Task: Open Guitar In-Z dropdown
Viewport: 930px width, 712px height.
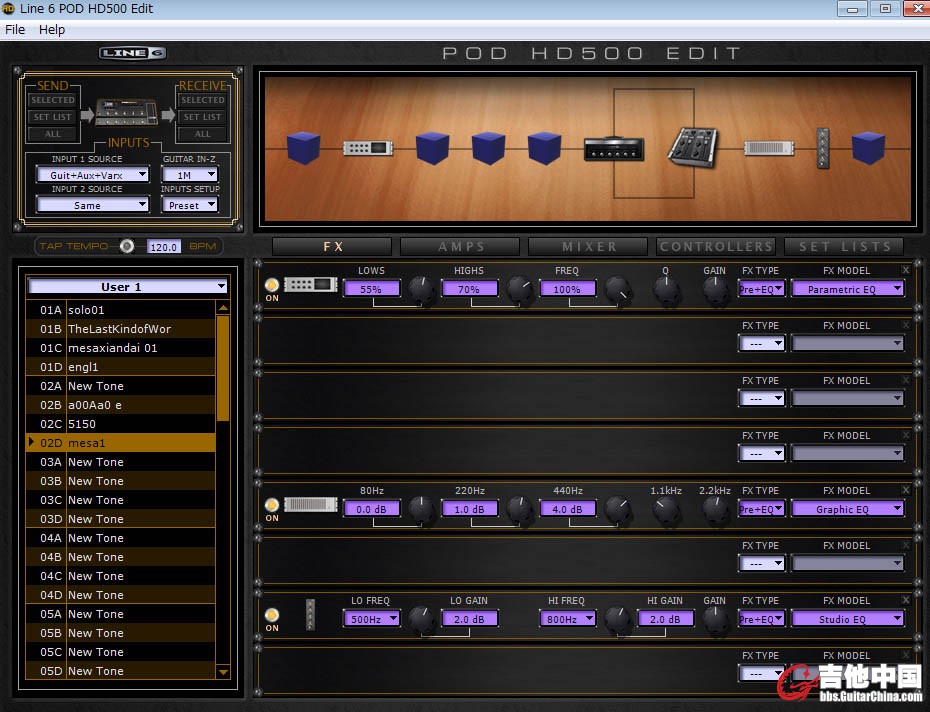Action: (190, 174)
